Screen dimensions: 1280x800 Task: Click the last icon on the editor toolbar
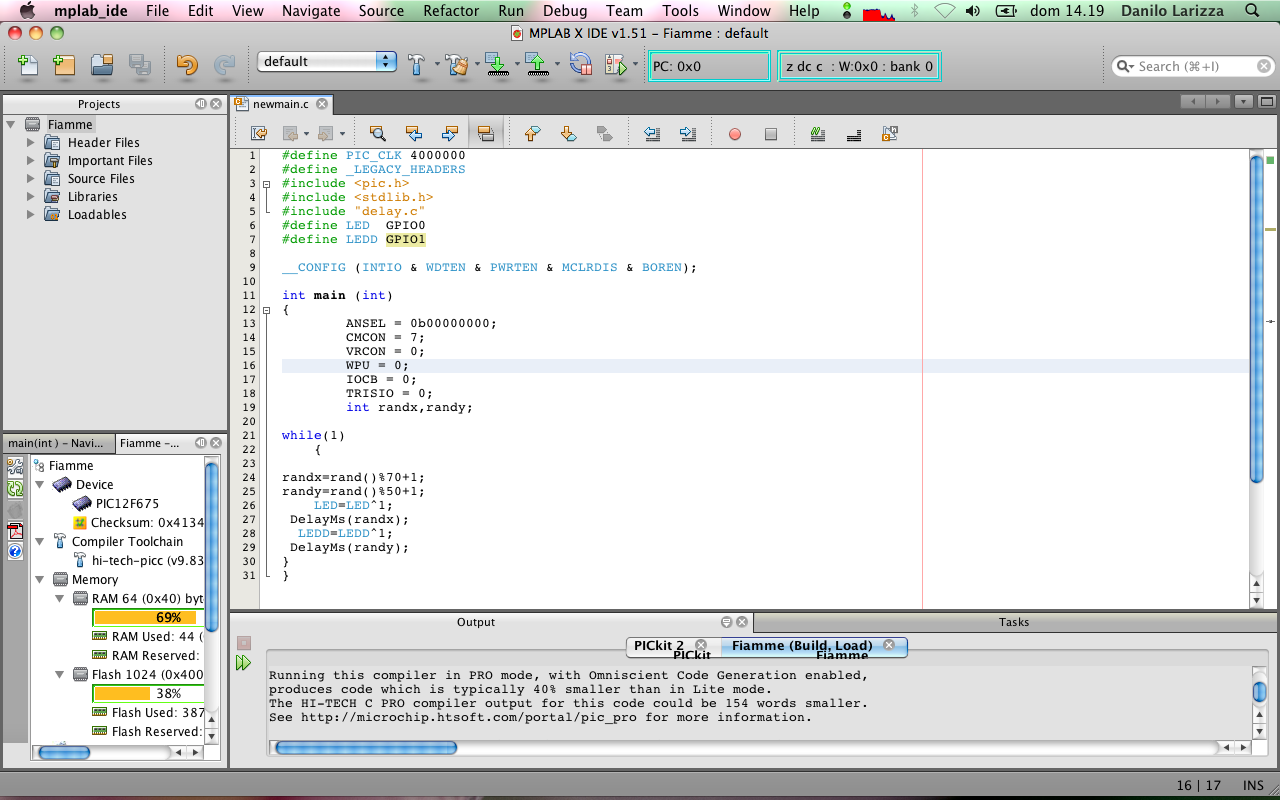click(890, 133)
